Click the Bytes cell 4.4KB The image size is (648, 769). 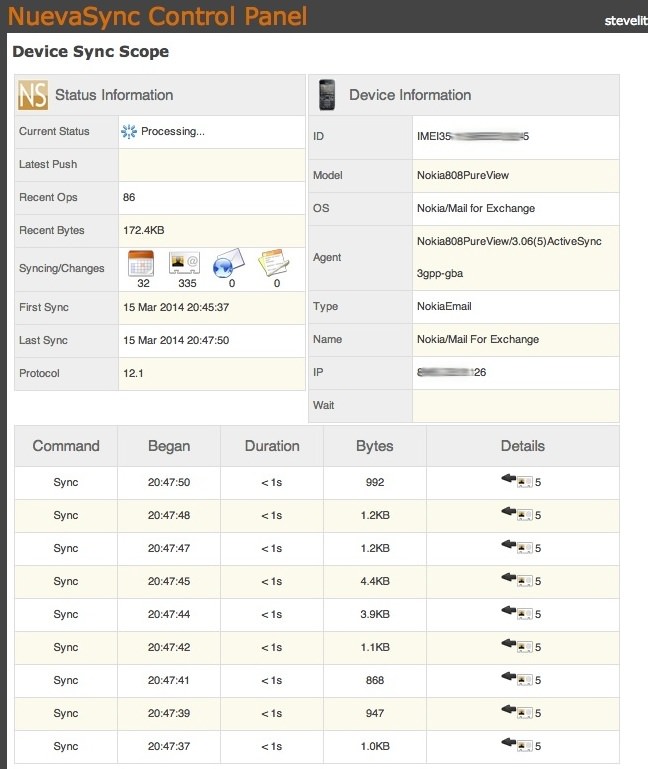[375, 581]
